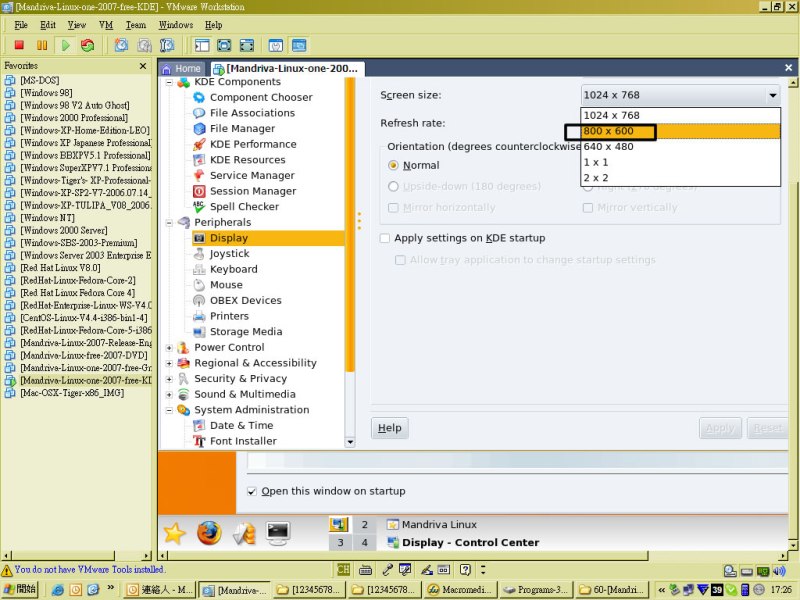The height and width of the screenshot is (600, 800).
Task: Click the speaker icon in VMware status bar
Action: point(779,571)
